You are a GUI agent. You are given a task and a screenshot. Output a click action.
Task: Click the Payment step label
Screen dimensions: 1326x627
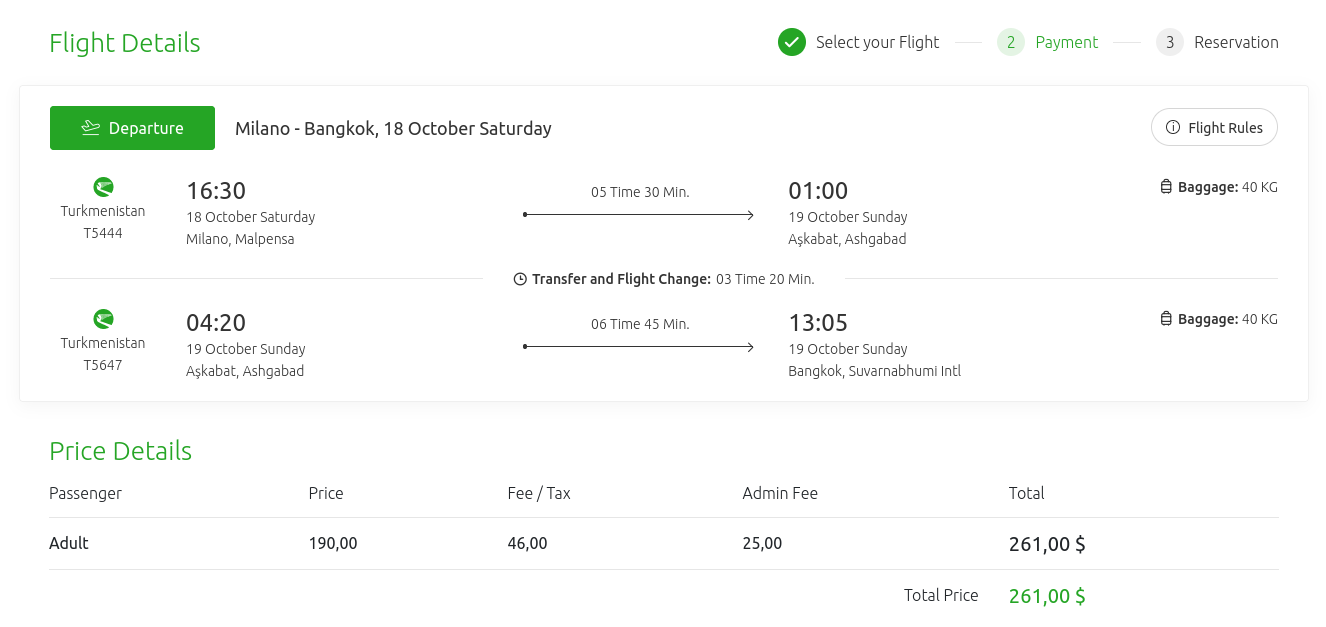point(1066,42)
